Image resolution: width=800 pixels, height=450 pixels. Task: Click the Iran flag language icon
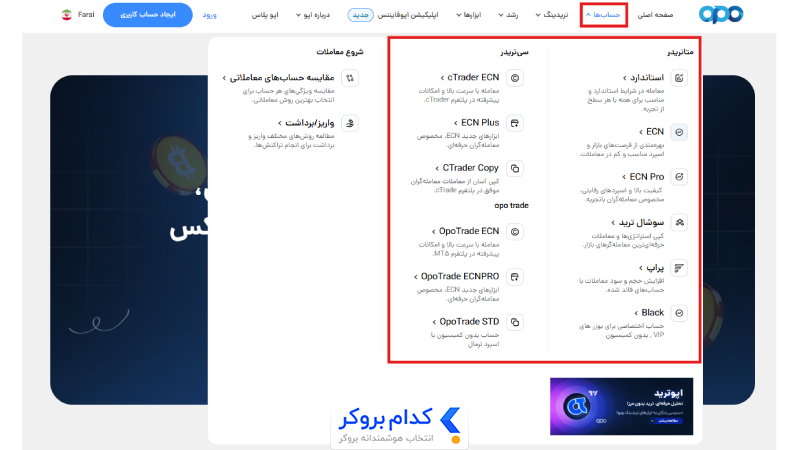(67, 15)
